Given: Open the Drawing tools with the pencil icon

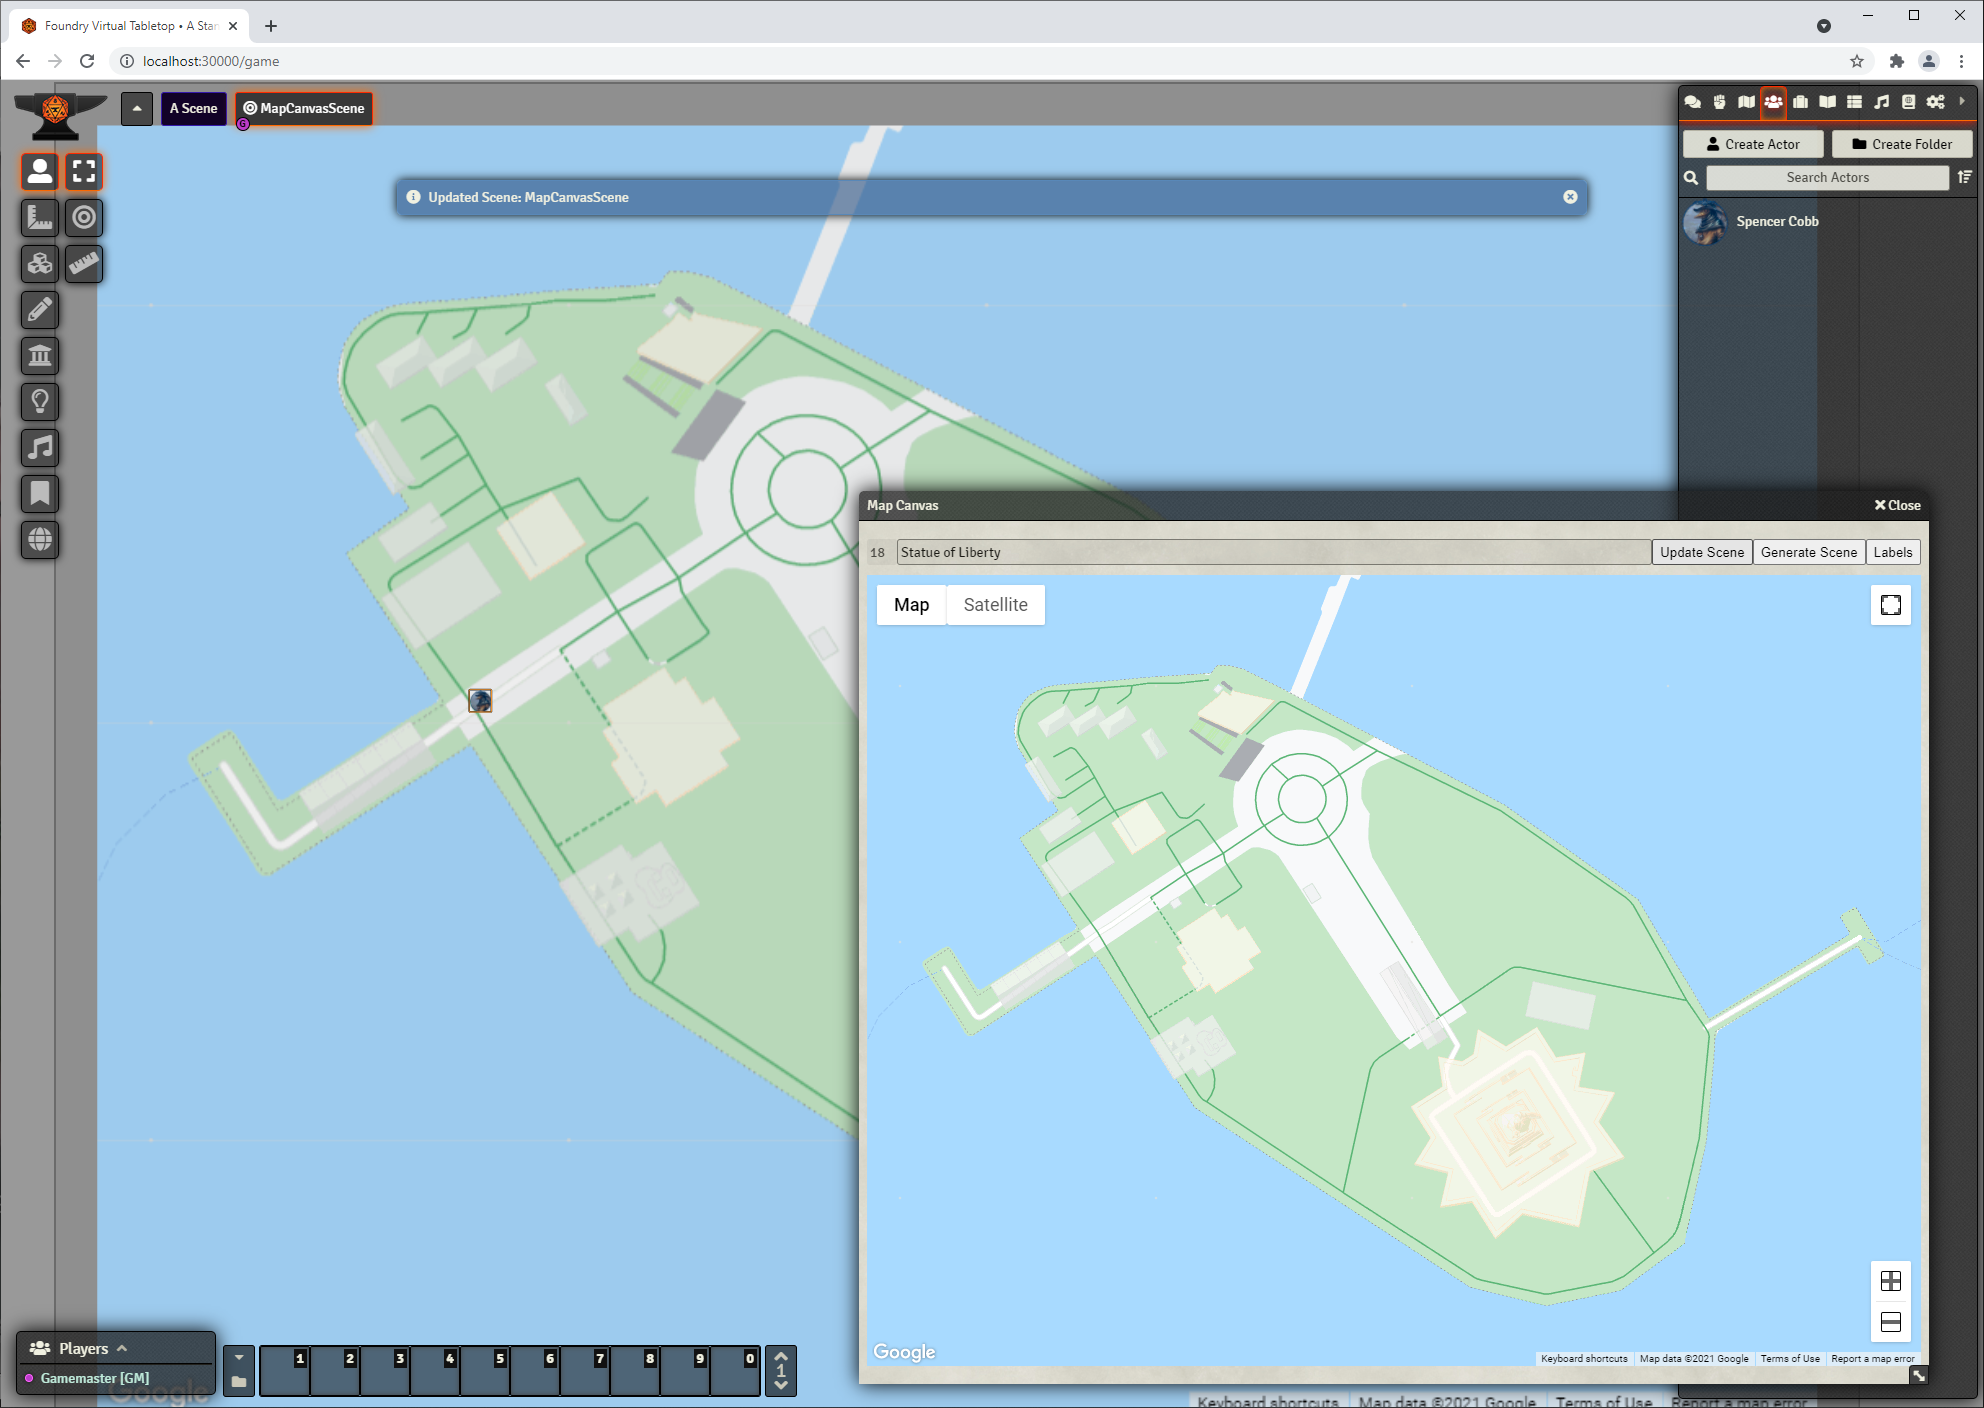Looking at the screenshot, I should 40,310.
